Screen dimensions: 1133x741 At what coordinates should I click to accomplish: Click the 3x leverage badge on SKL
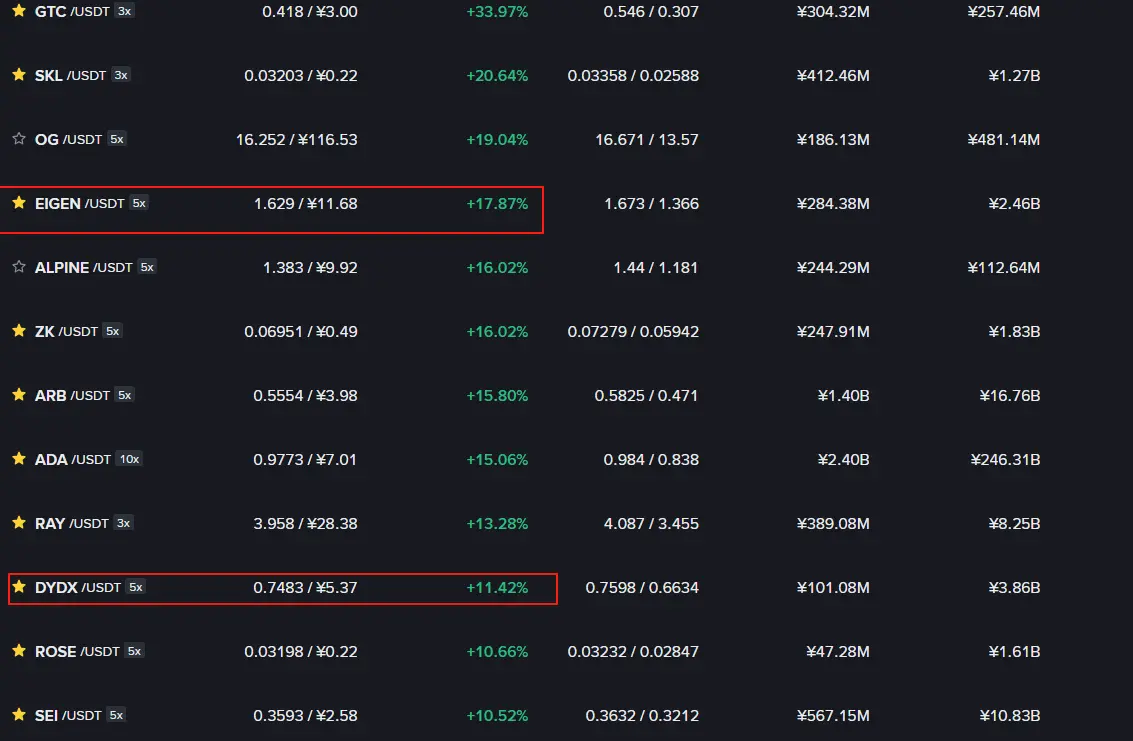(x=121, y=74)
